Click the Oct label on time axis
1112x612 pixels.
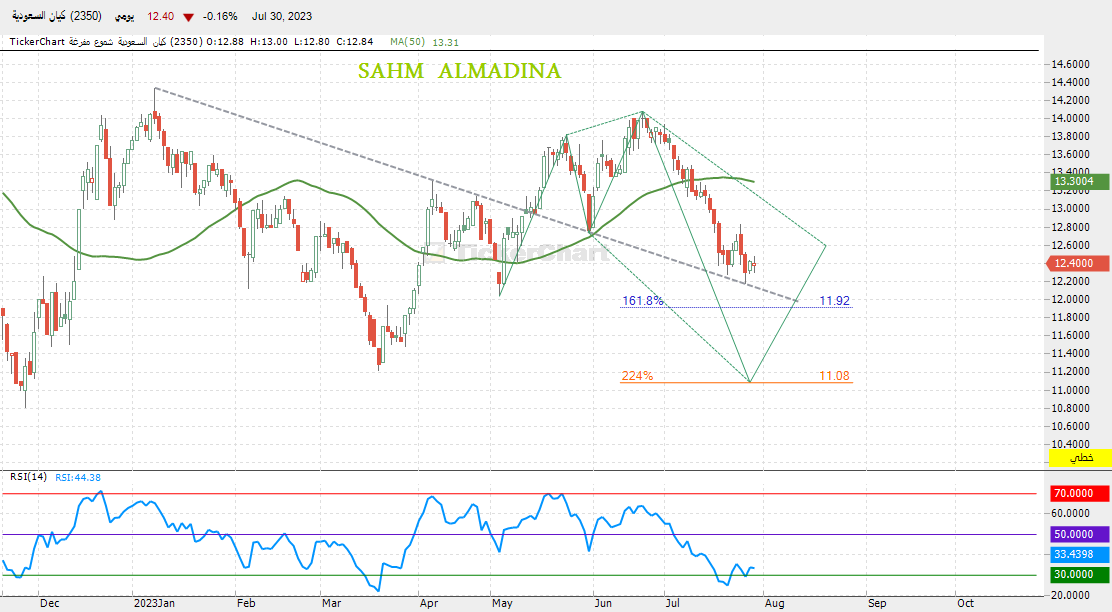coord(964,603)
